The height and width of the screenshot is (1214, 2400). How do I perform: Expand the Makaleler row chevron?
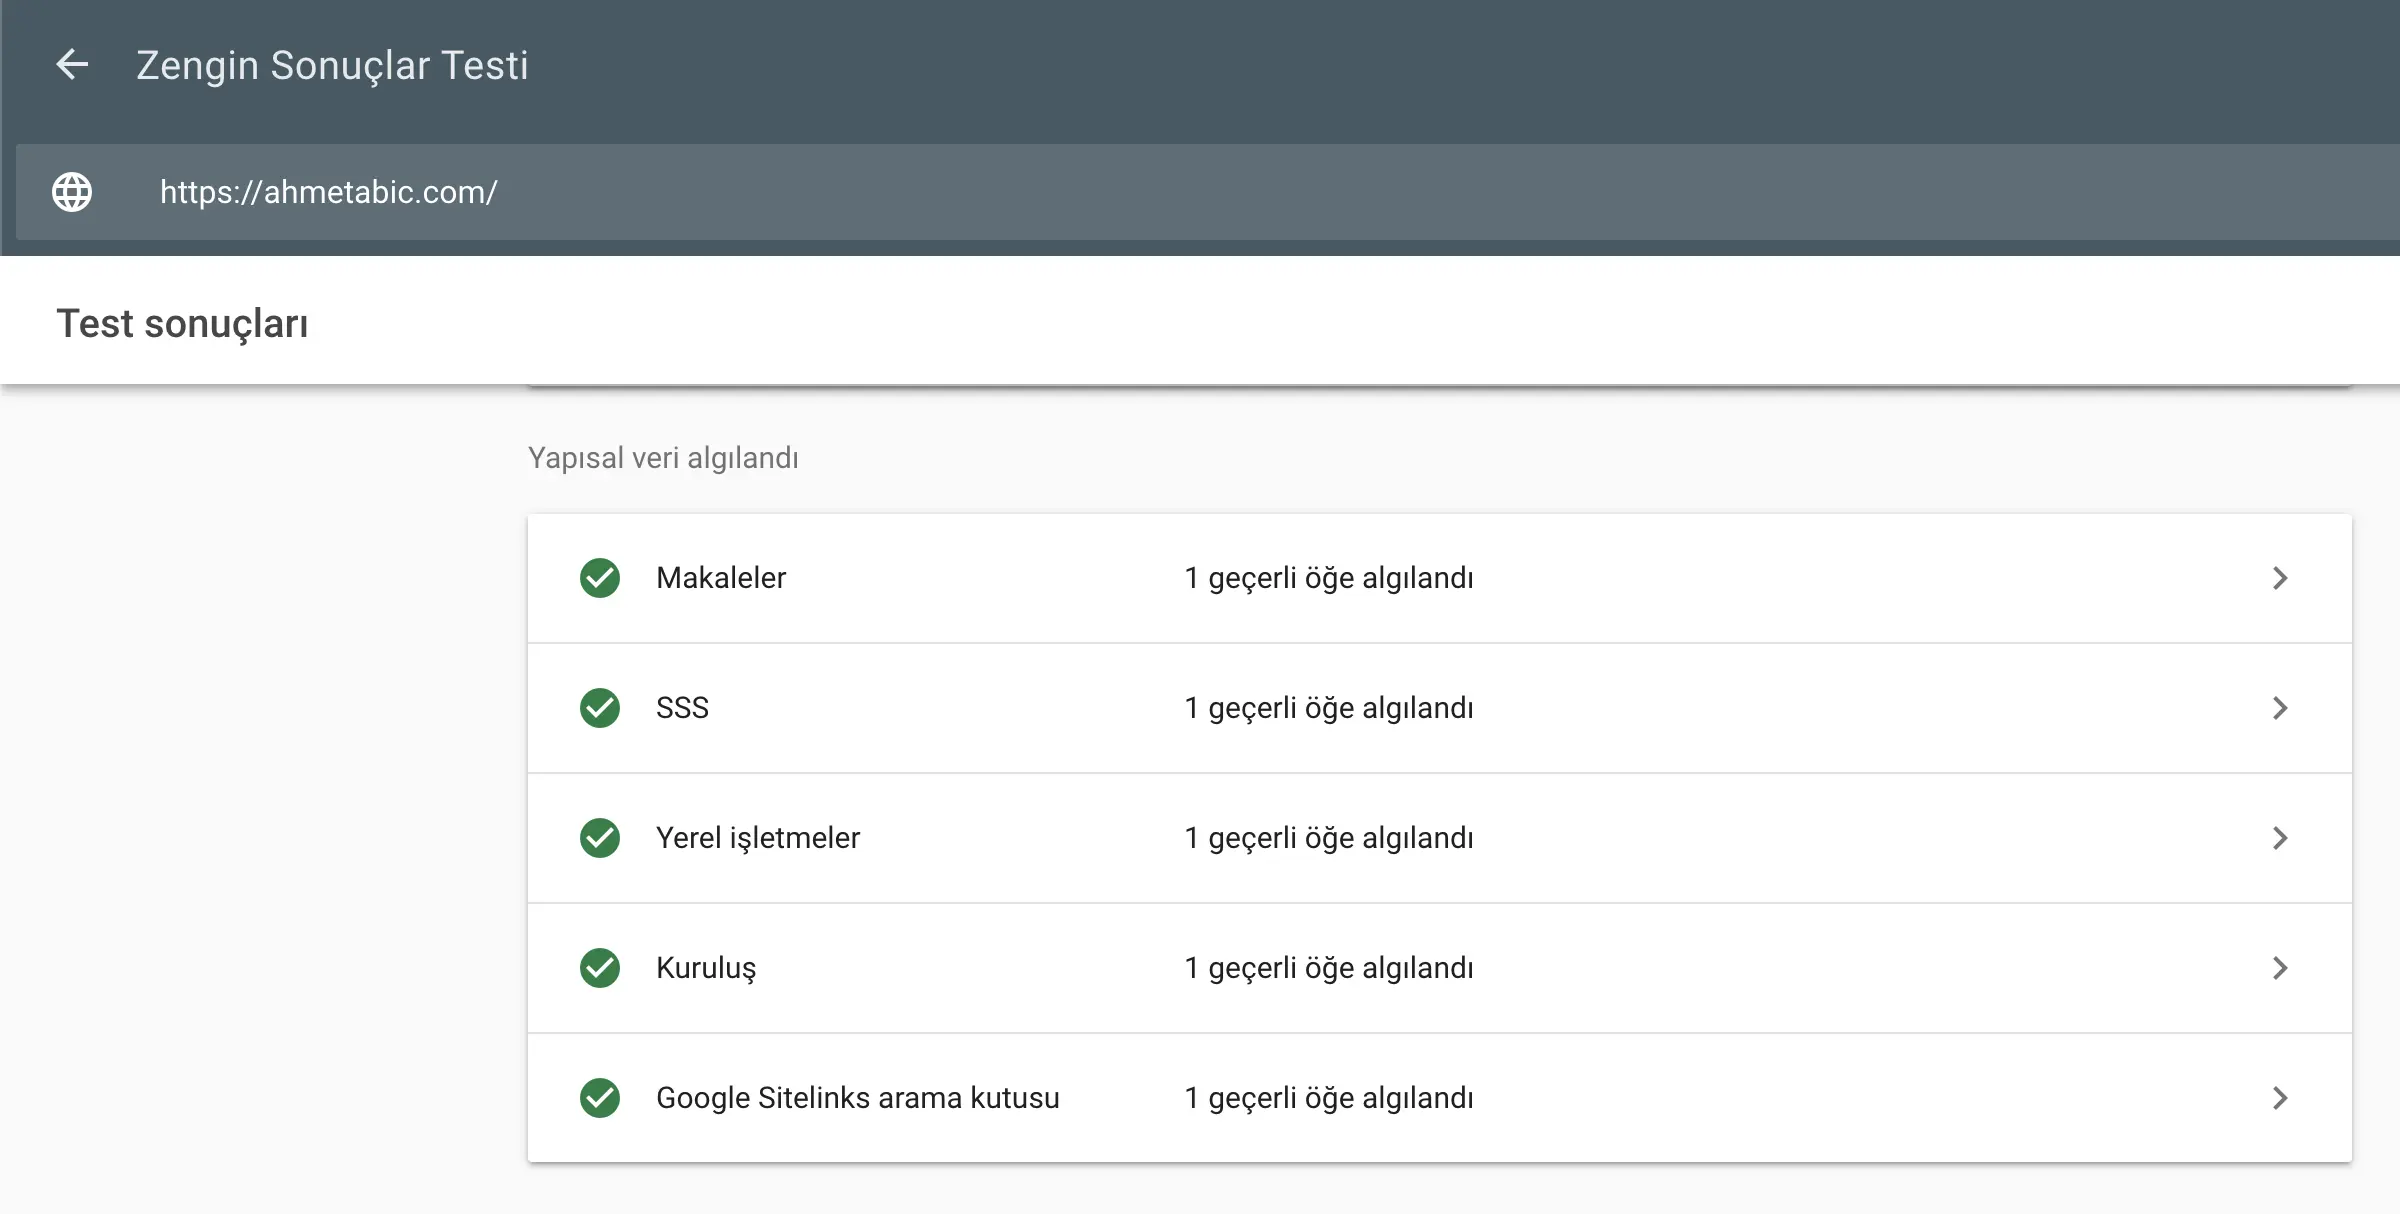point(2280,578)
